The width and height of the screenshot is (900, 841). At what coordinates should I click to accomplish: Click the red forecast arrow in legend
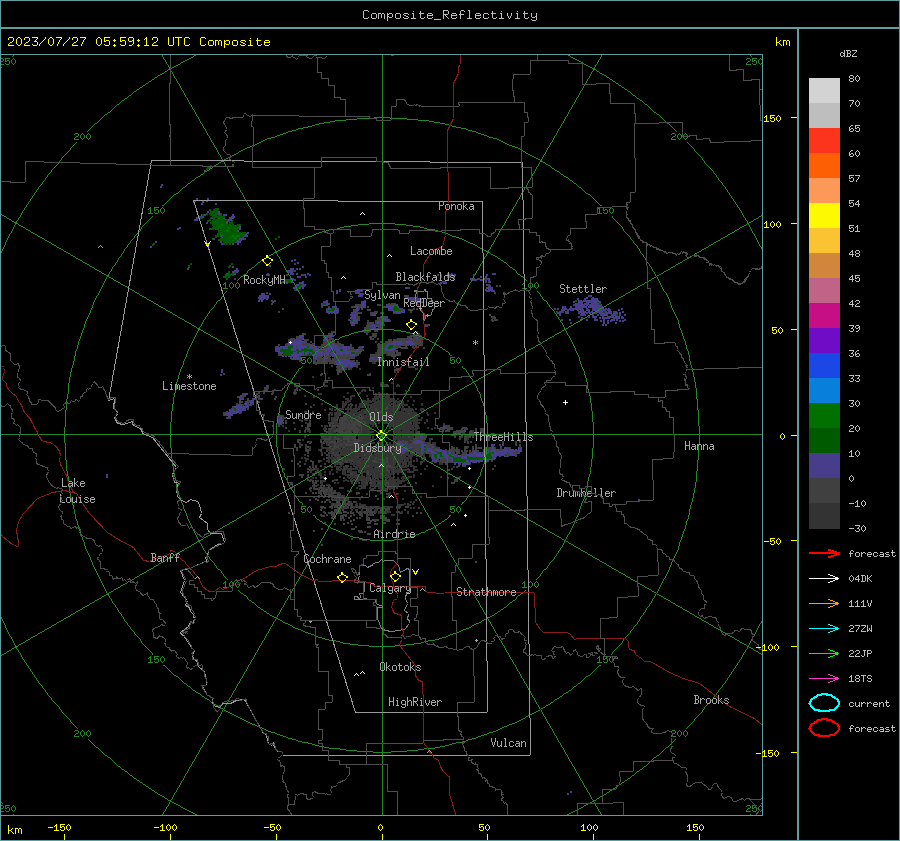824,553
